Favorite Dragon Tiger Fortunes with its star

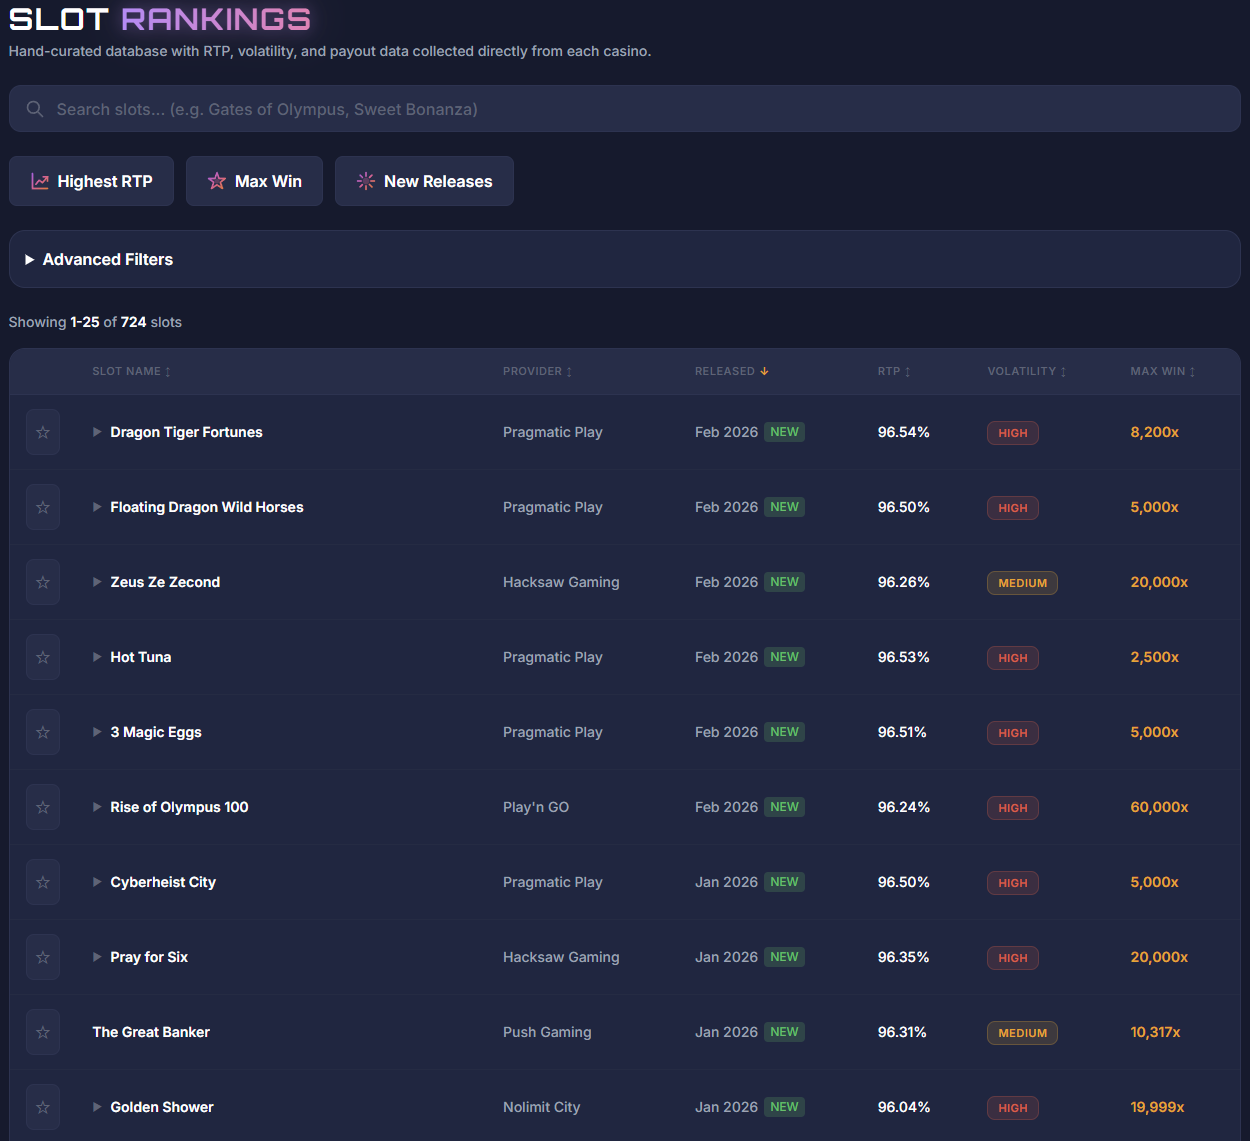tap(42, 432)
